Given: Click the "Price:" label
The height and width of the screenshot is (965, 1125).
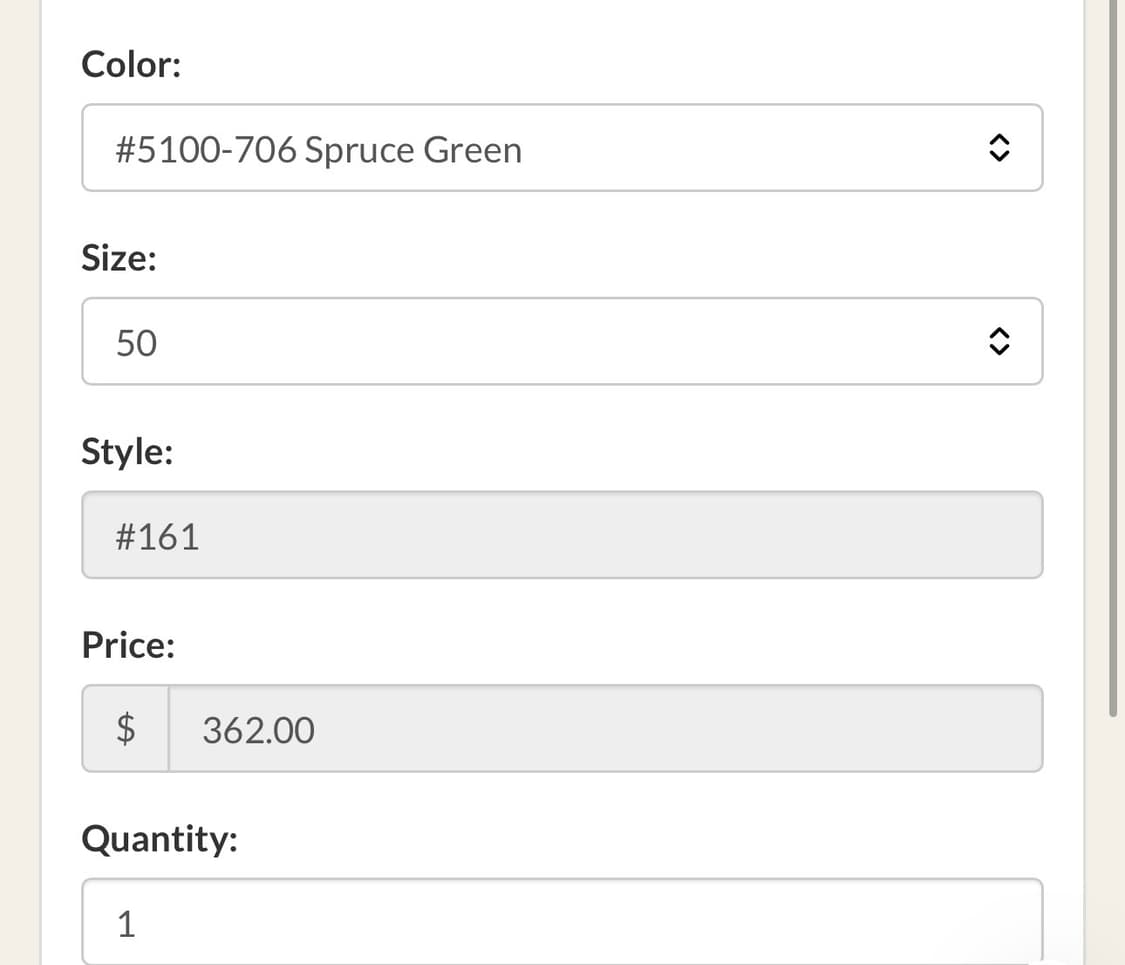Looking at the screenshot, I should coord(128,645).
